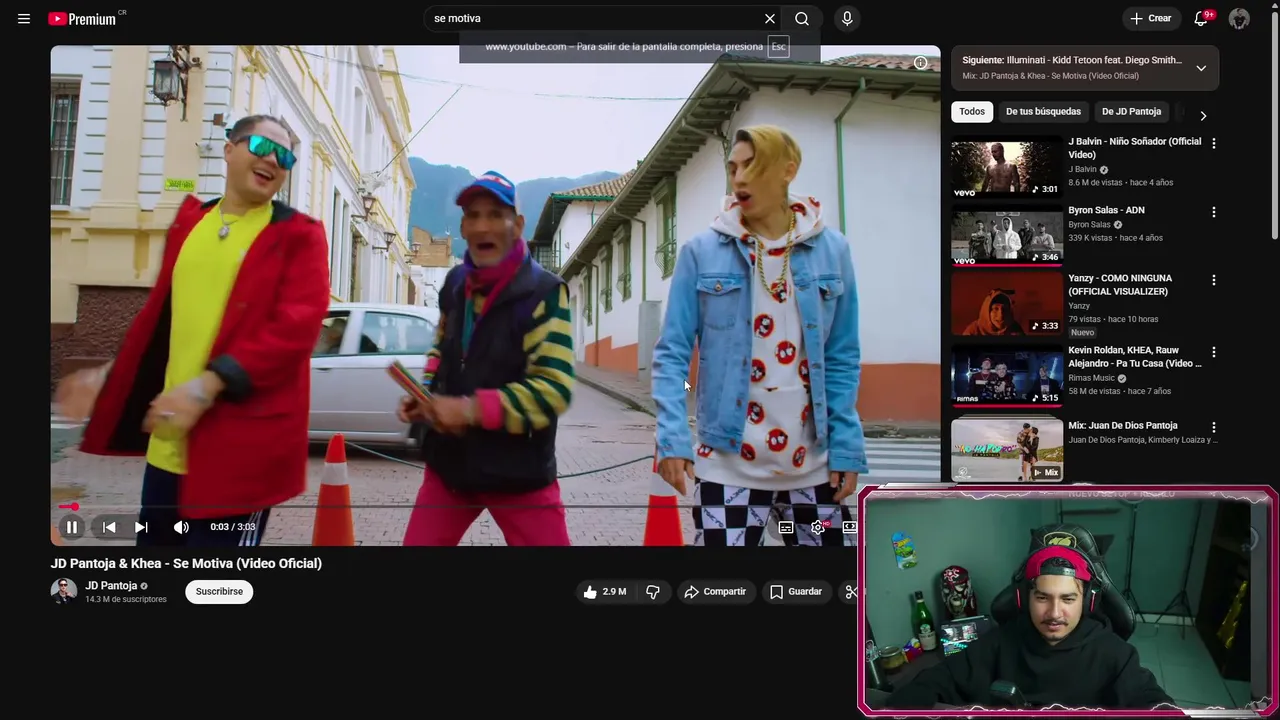The height and width of the screenshot is (720, 1280).
Task: Show more filter chips arrow
Action: click(1203, 116)
